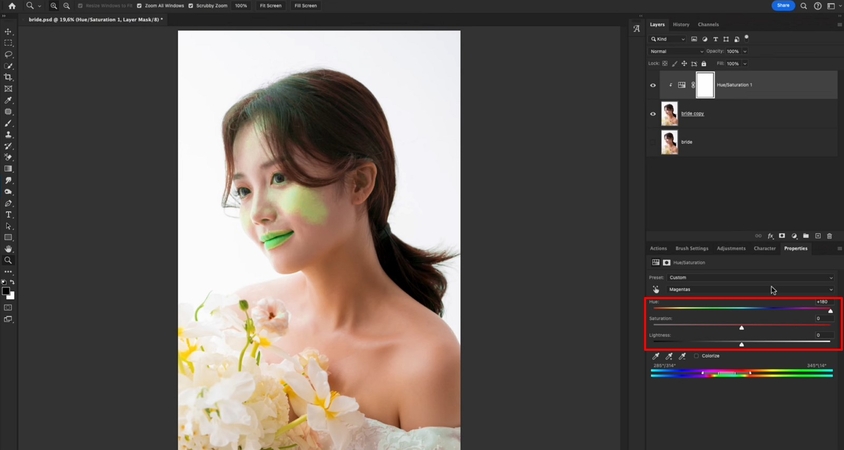Hide the Hue/Saturation 1 layer
Viewport: 844px width, 450px height.
point(653,85)
